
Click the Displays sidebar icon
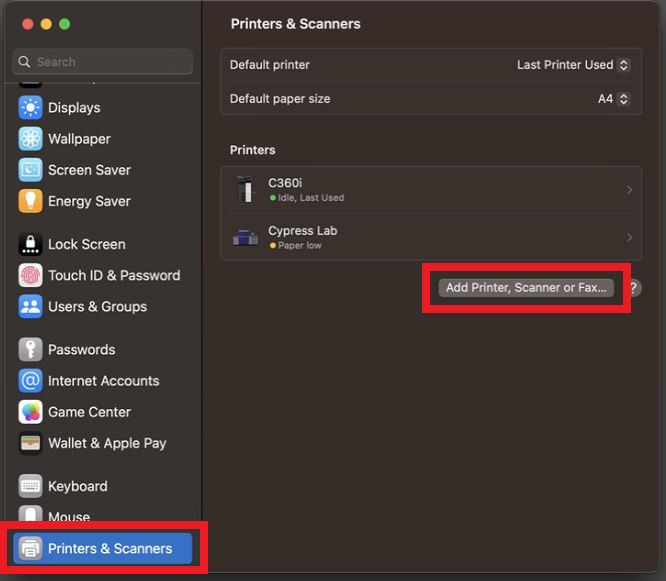(x=31, y=108)
